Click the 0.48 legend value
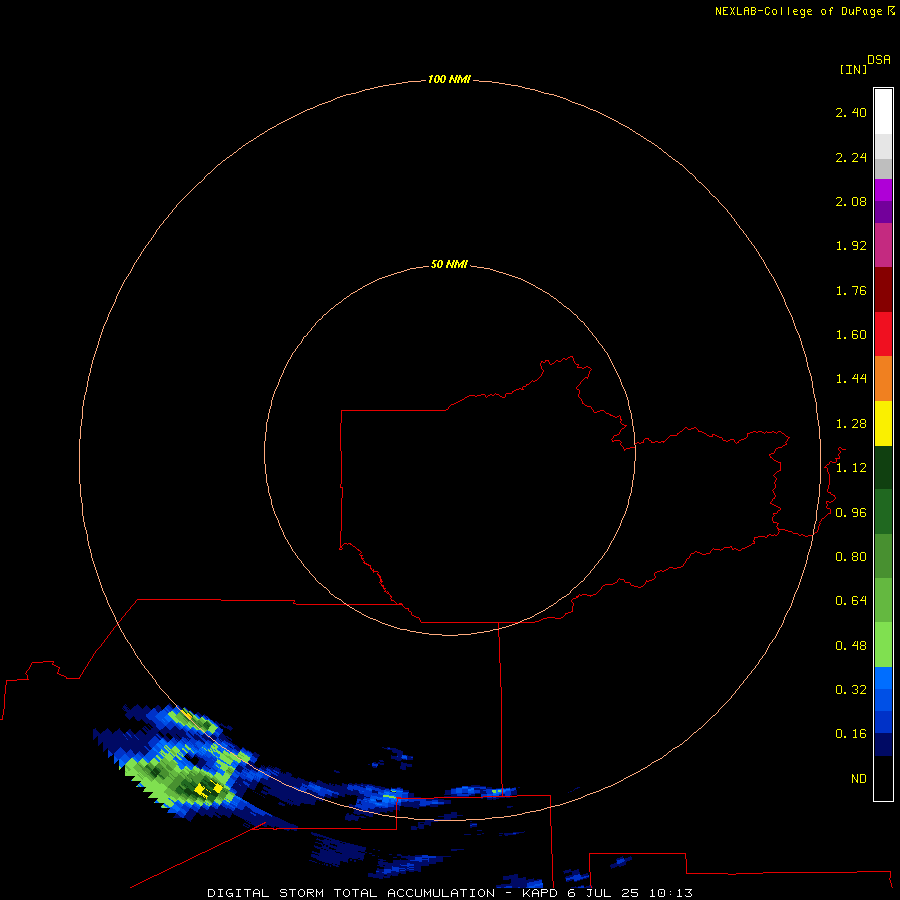Viewport: 900px width, 900px height. pos(851,646)
